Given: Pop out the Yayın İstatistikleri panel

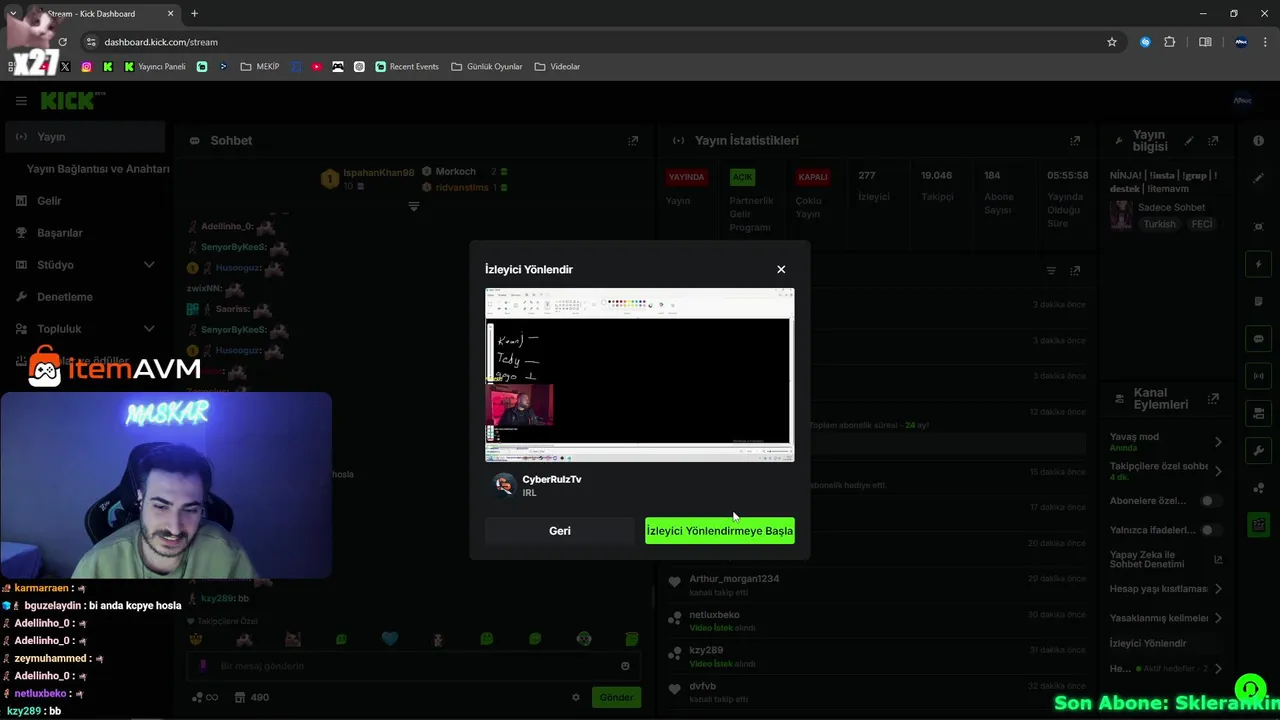Looking at the screenshot, I should (x=1075, y=141).
